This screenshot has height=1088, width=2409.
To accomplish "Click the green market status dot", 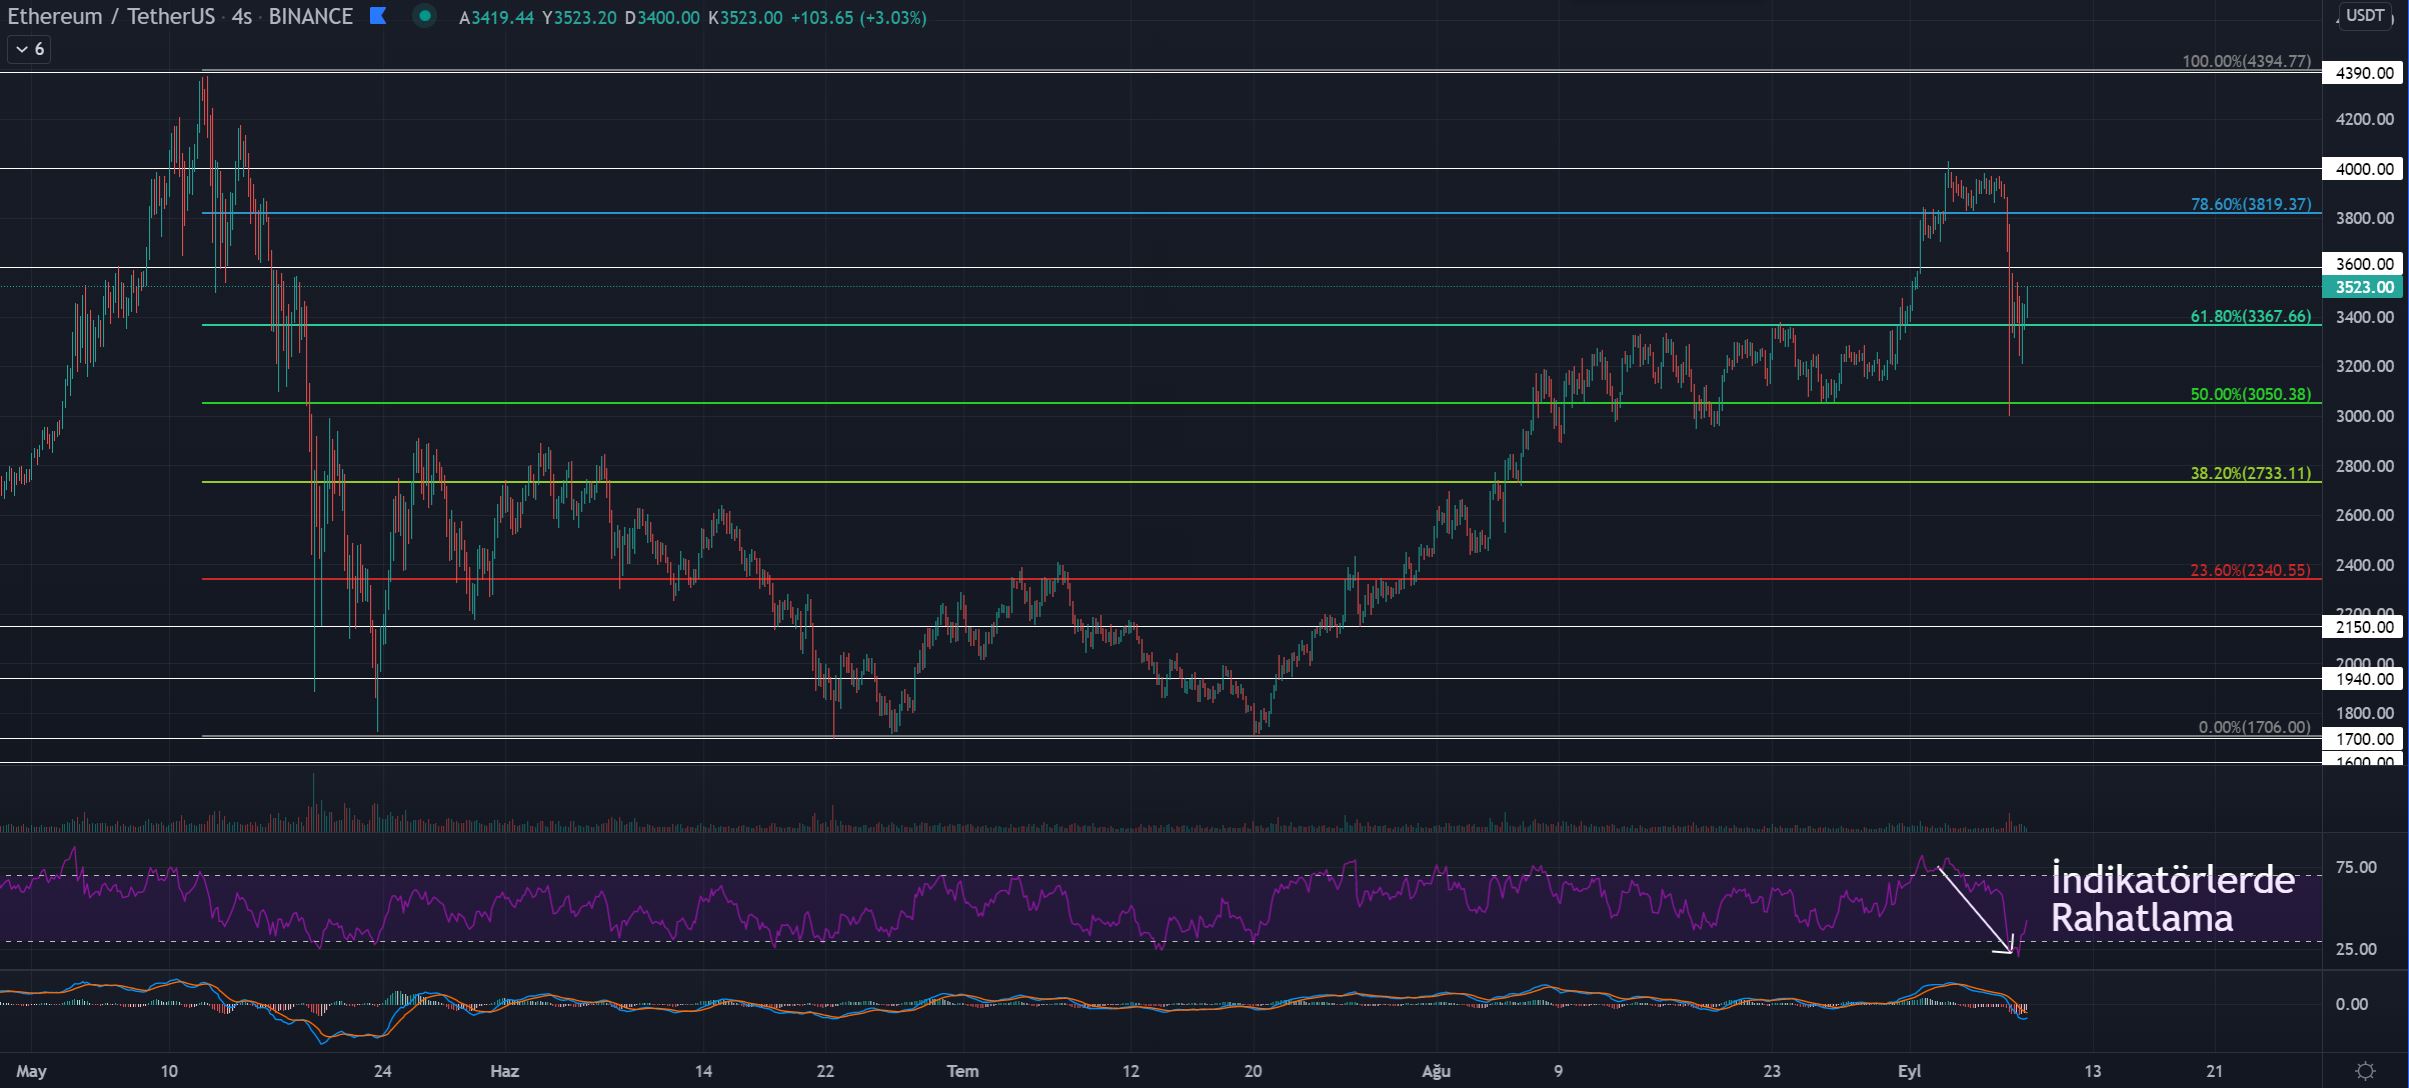I will (x=425, y=16).
